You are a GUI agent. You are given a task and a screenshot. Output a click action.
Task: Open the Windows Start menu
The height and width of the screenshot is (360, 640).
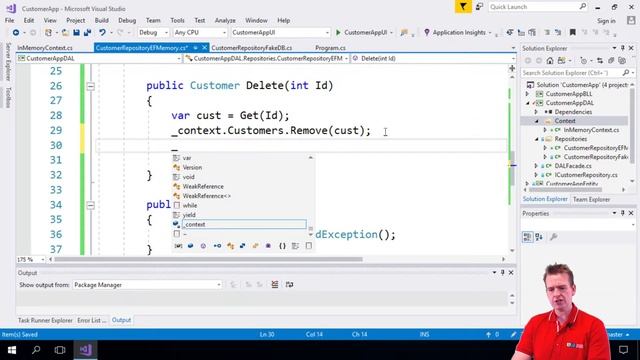(x=11, y=350)
